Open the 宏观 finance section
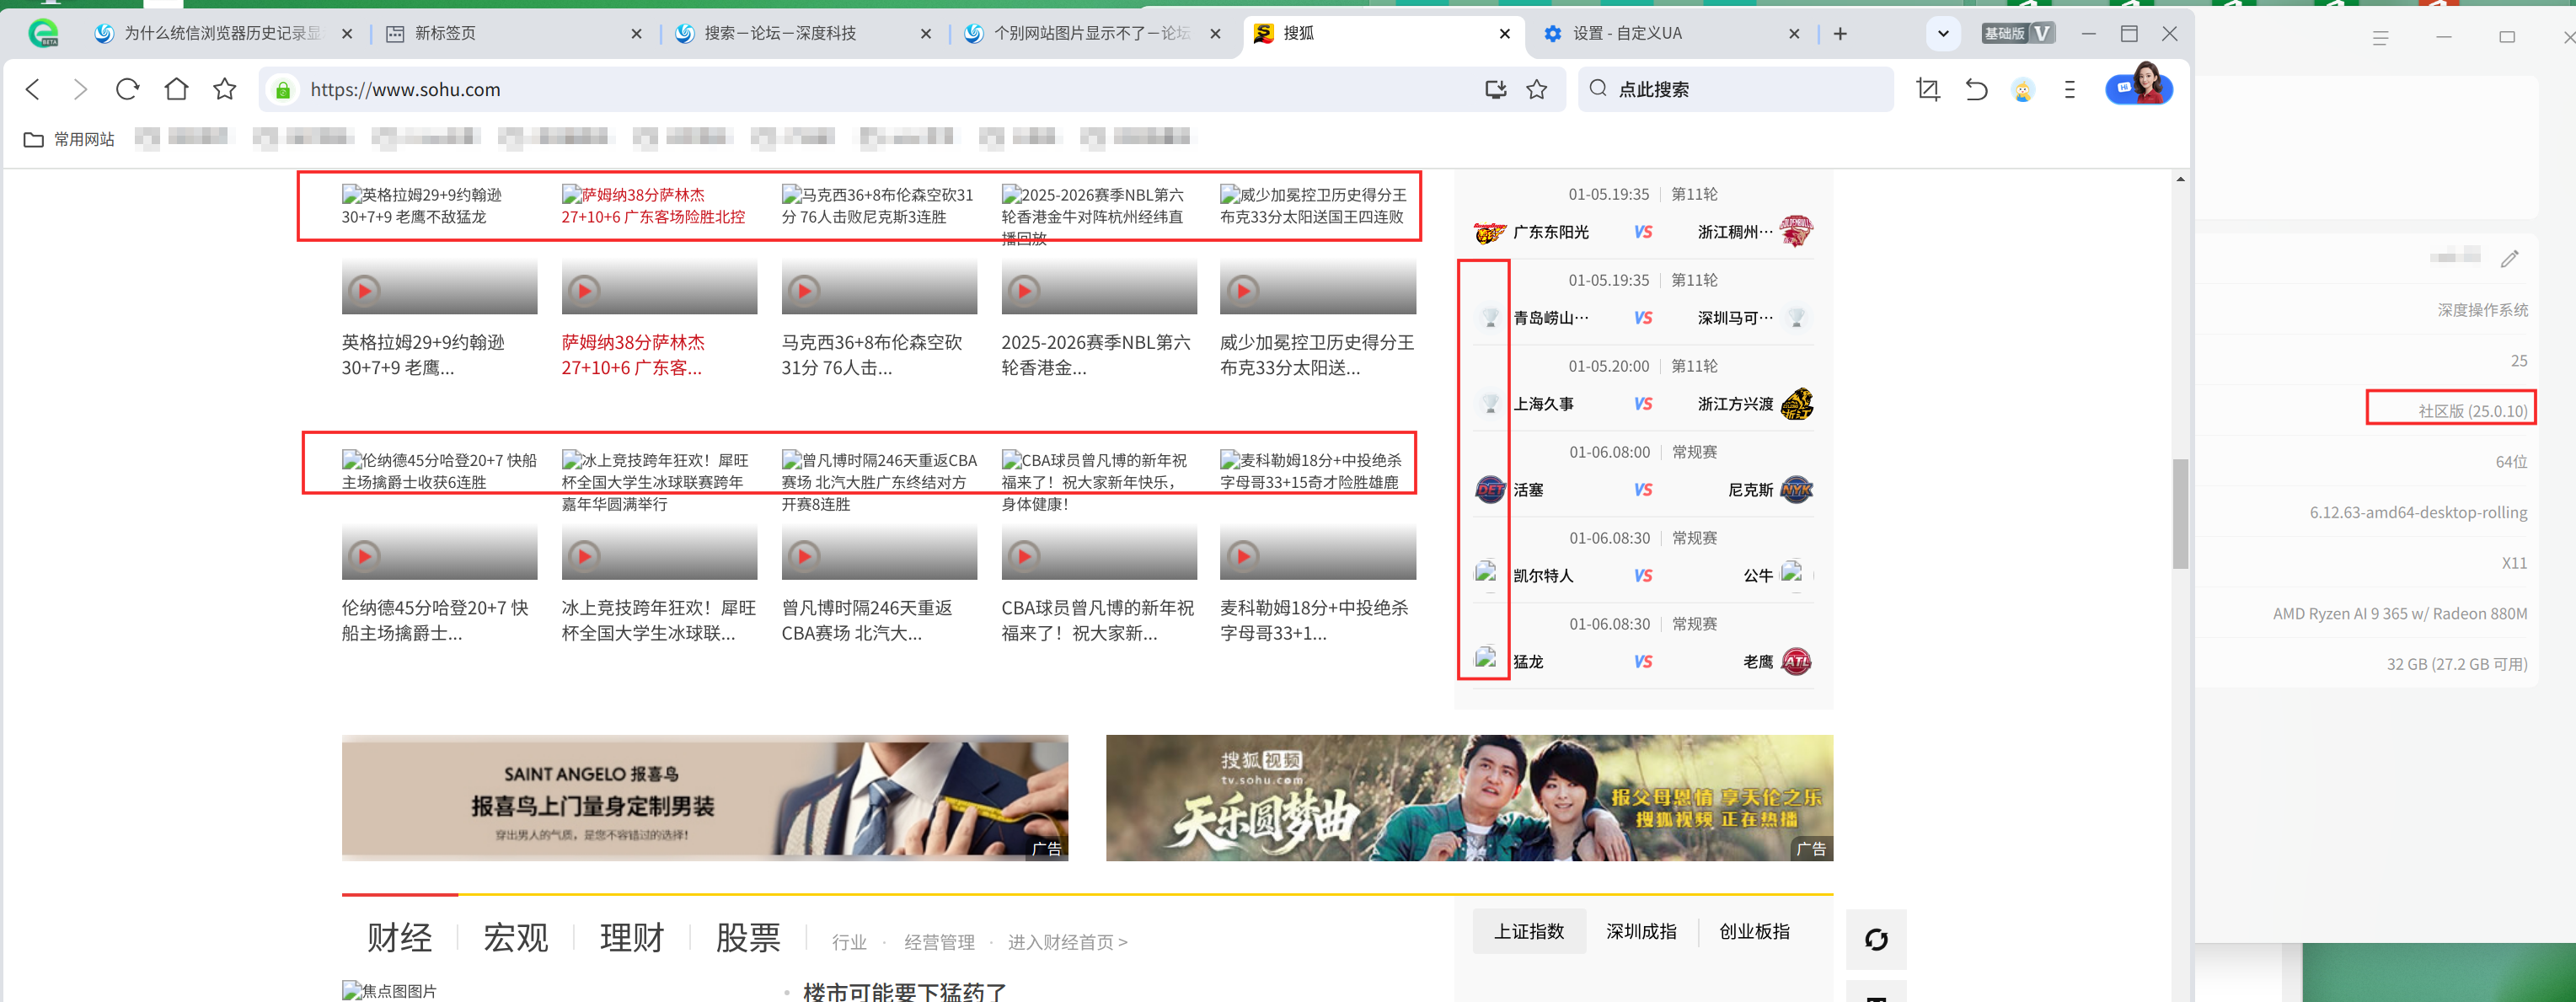Image resolution: width=2576 pixels, height=1002 pixels. [x=516, y=938]
